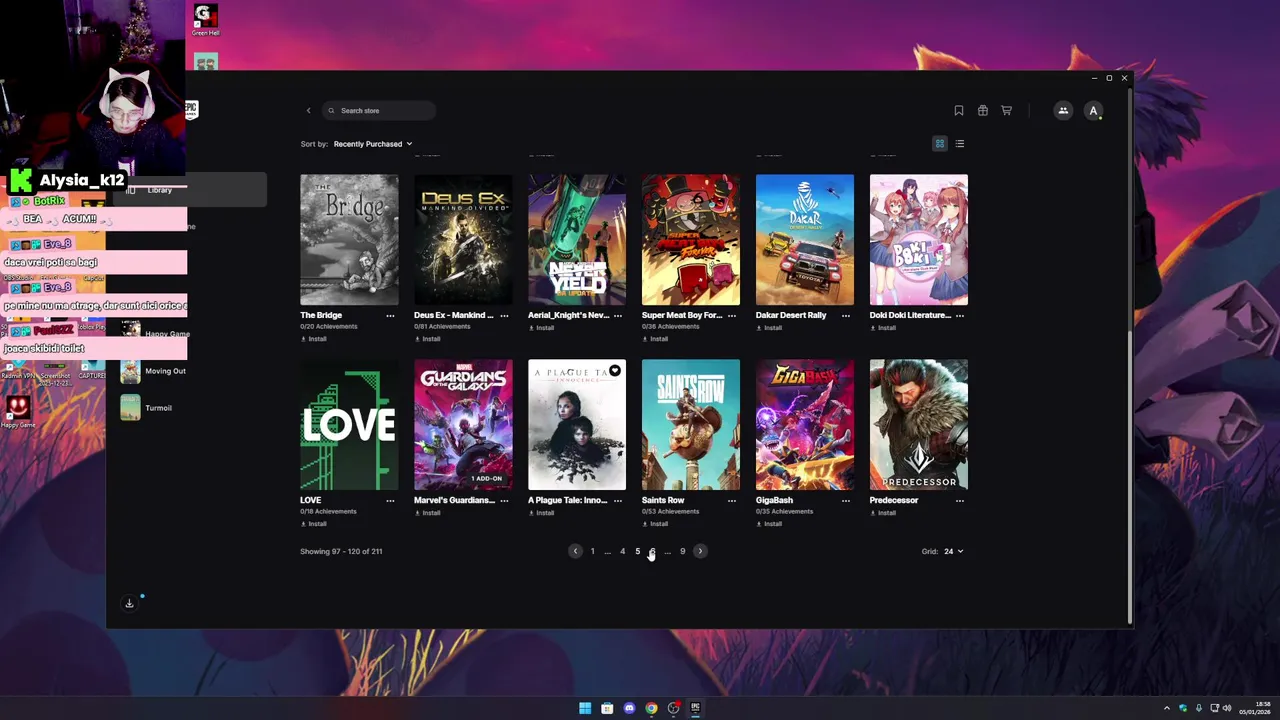Install The Bridge
Viewport: 1280px width, 720px height.
314,339
